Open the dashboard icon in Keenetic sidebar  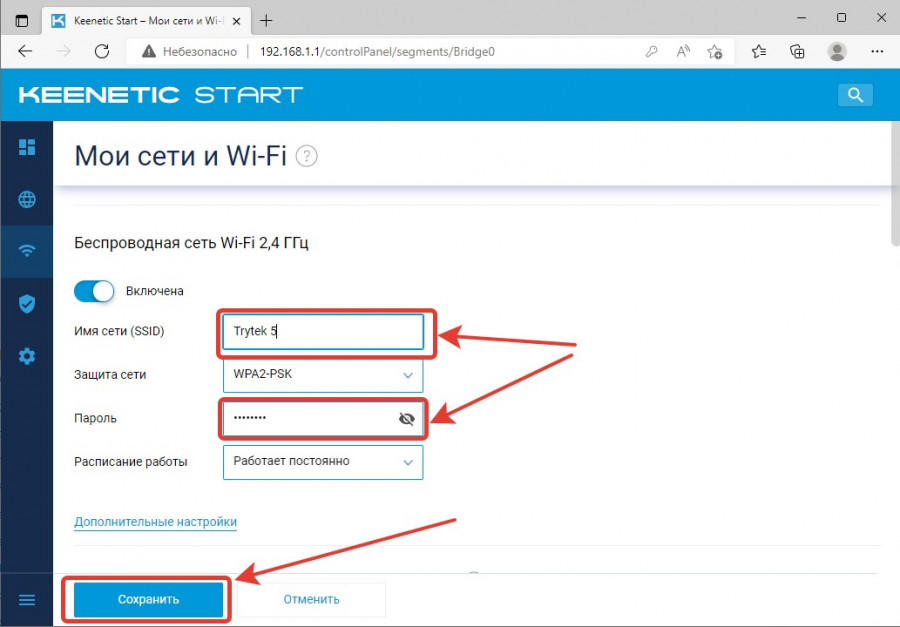(x=27, y=148)
